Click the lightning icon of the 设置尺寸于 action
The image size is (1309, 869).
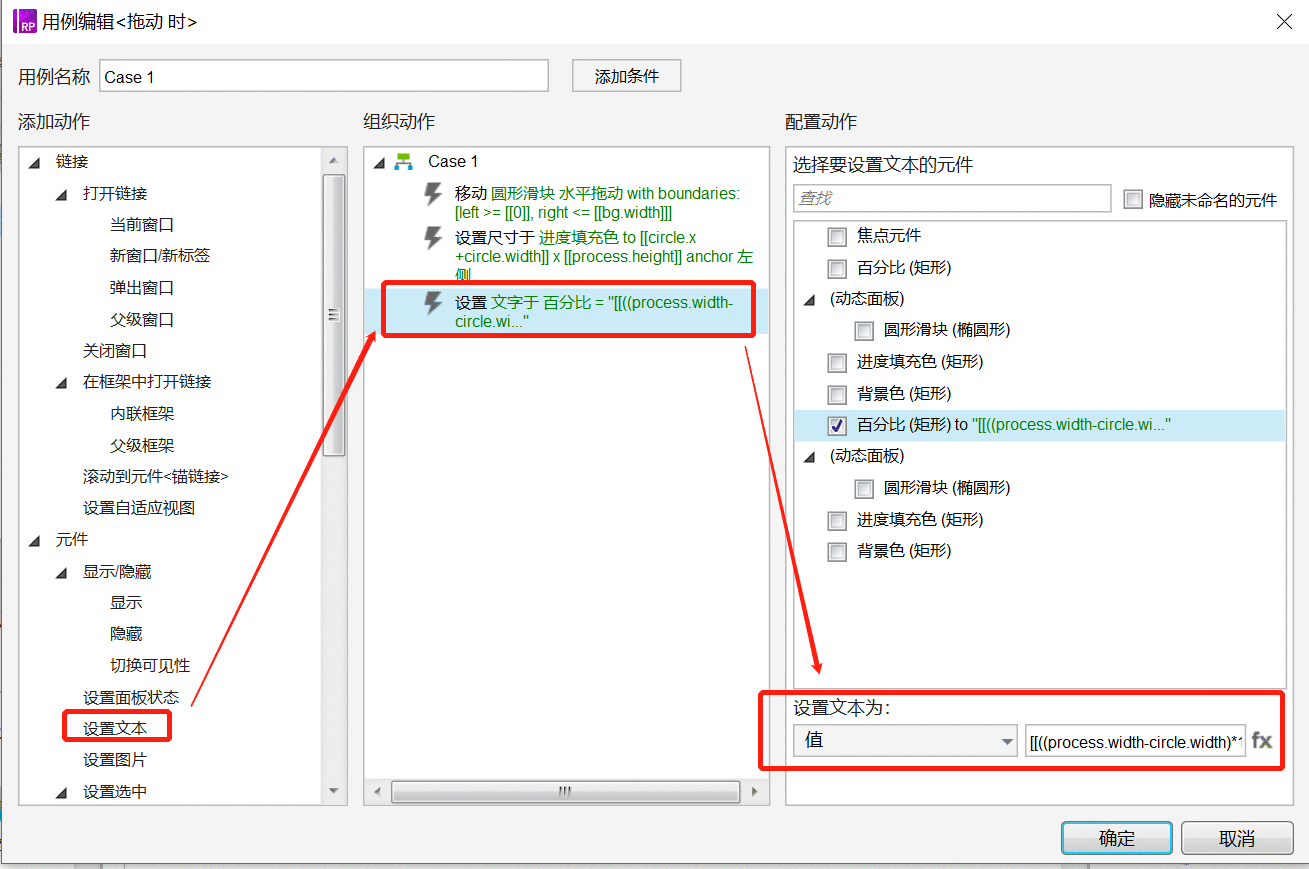pos(433,238)
